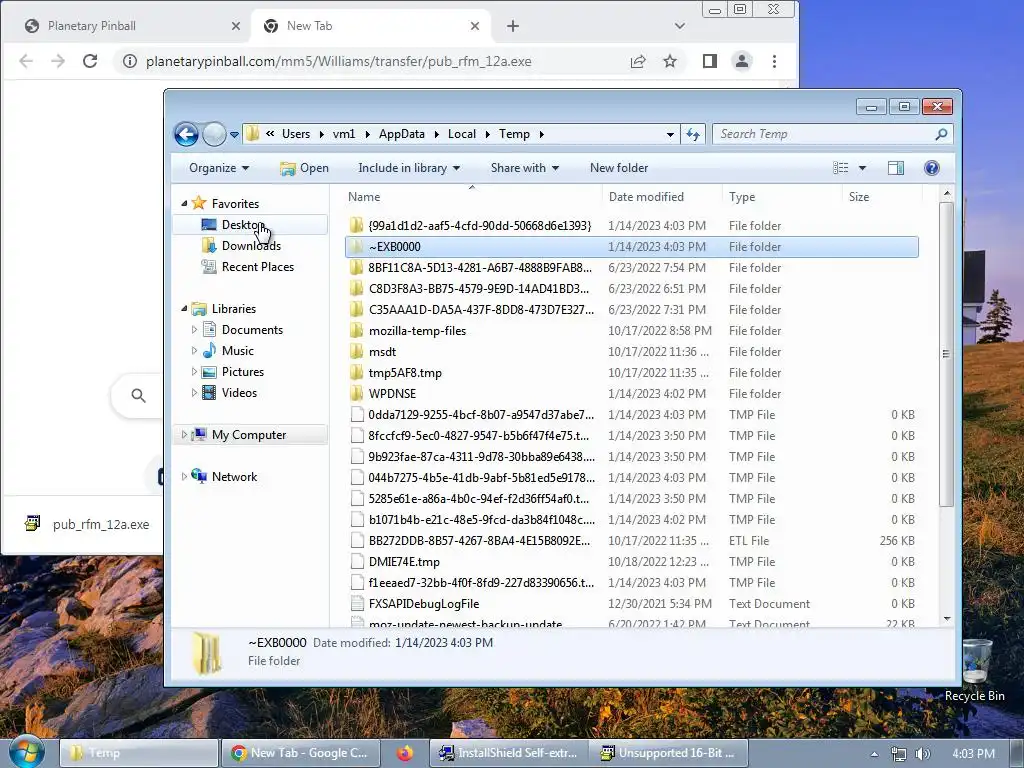Click the Chrome address bar URL
Screen dimensions: 1024x768
tap(338, 61)
